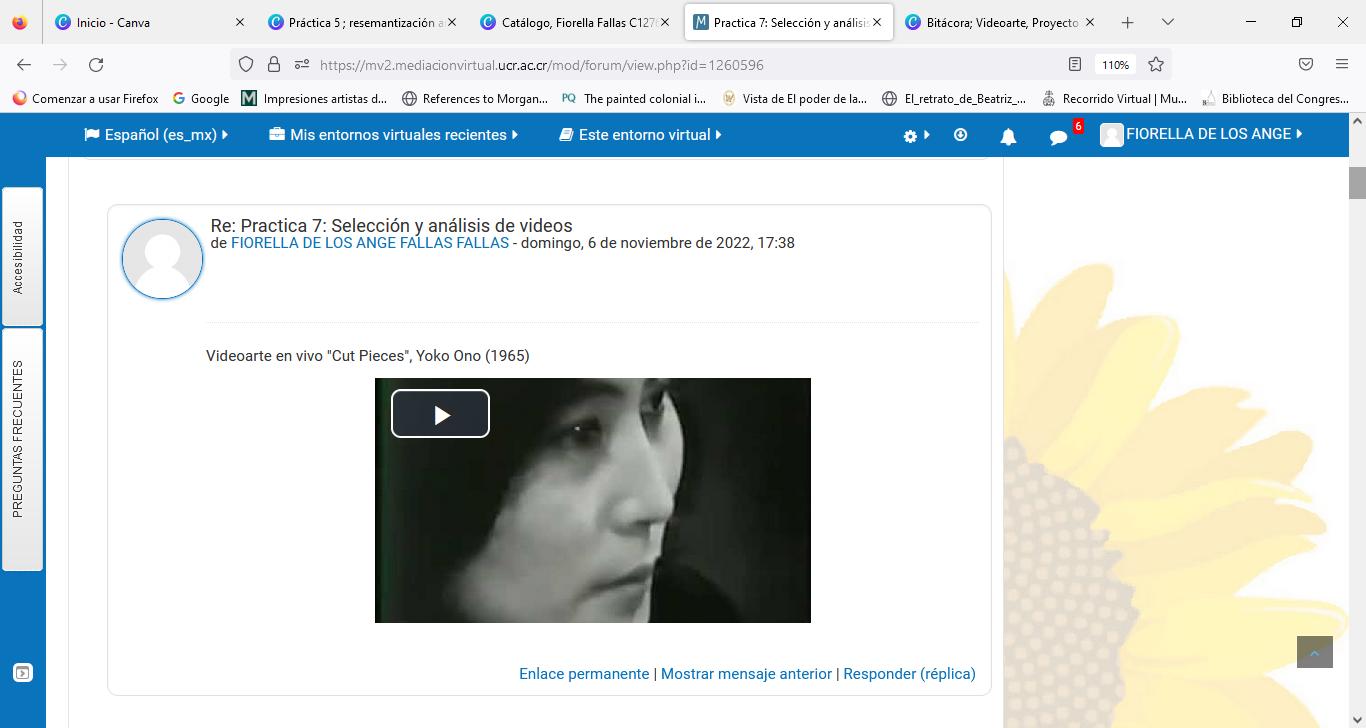This screenshot has height=728, width=1366.
Task: Open the Pocket save icon
Action: (x=1306, y=64)
